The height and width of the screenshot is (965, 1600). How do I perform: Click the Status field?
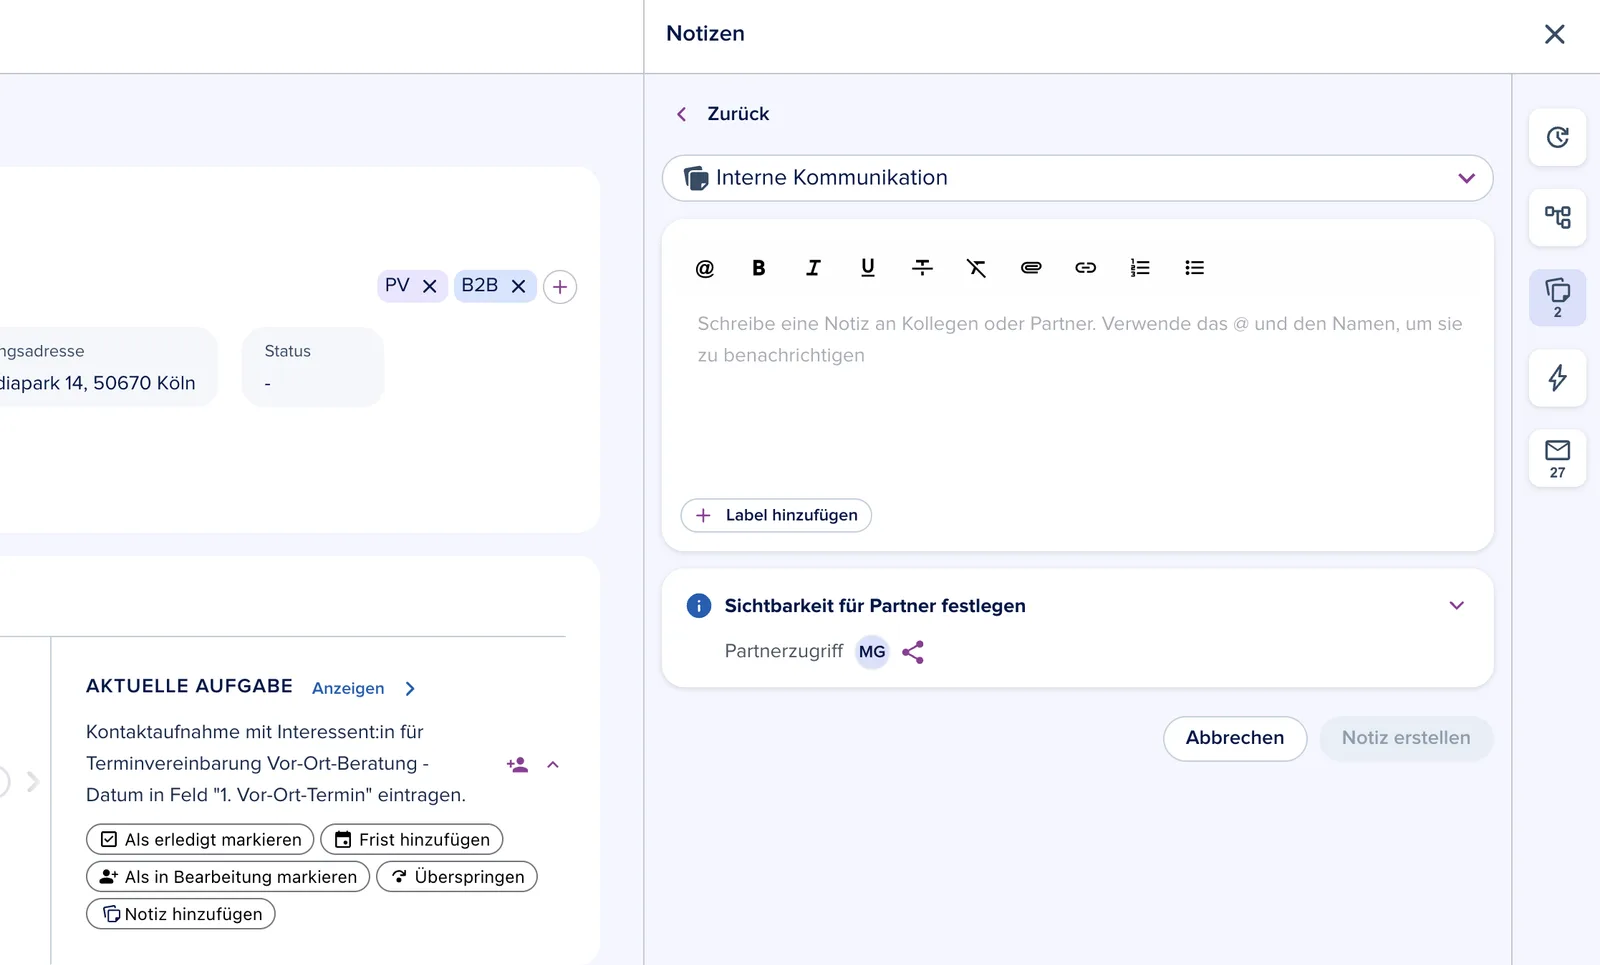tap(313, 367)
